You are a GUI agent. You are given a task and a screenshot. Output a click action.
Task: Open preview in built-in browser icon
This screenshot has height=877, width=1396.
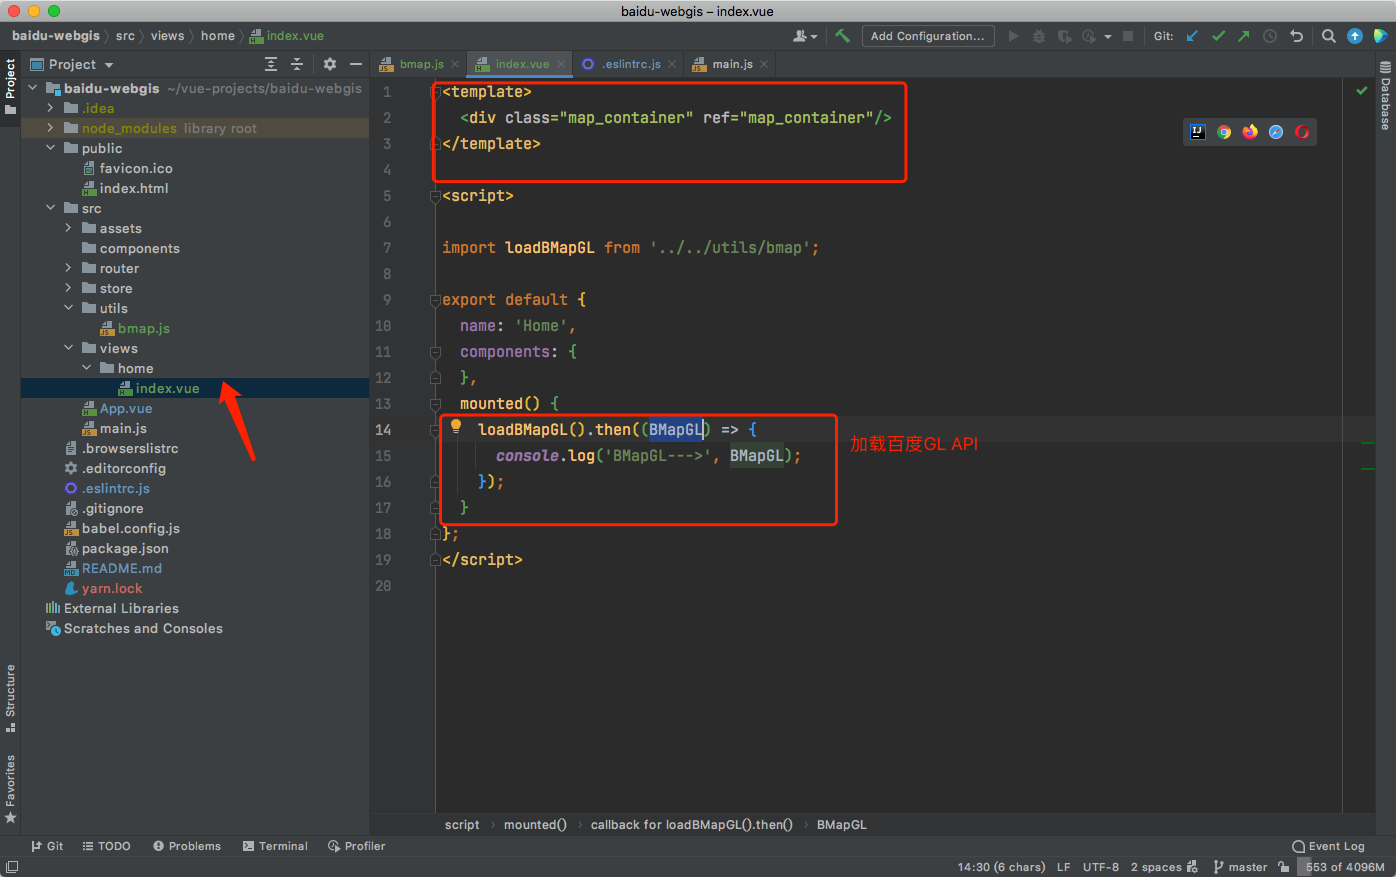pos(1197,132)
